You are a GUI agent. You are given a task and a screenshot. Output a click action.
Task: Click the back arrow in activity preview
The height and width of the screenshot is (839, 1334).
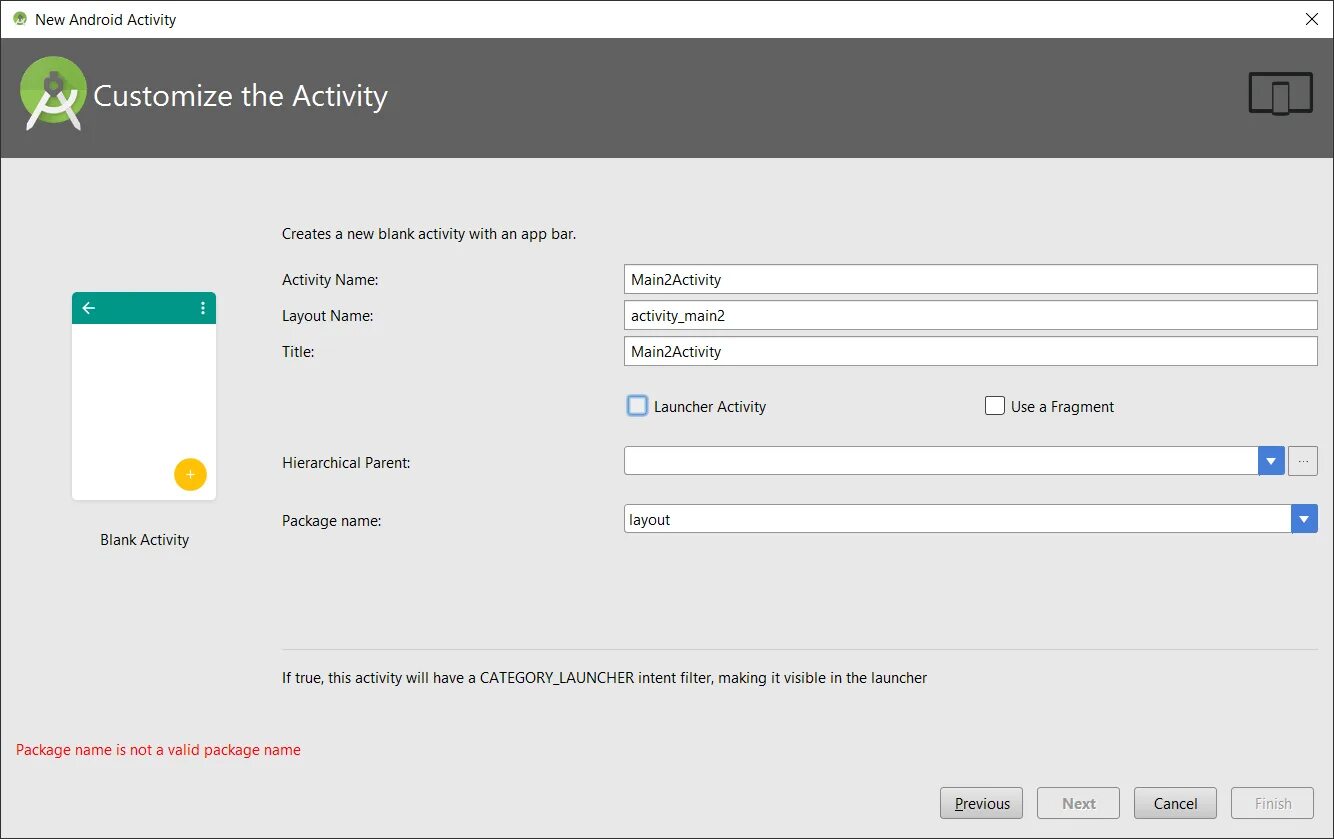[89, 308]
